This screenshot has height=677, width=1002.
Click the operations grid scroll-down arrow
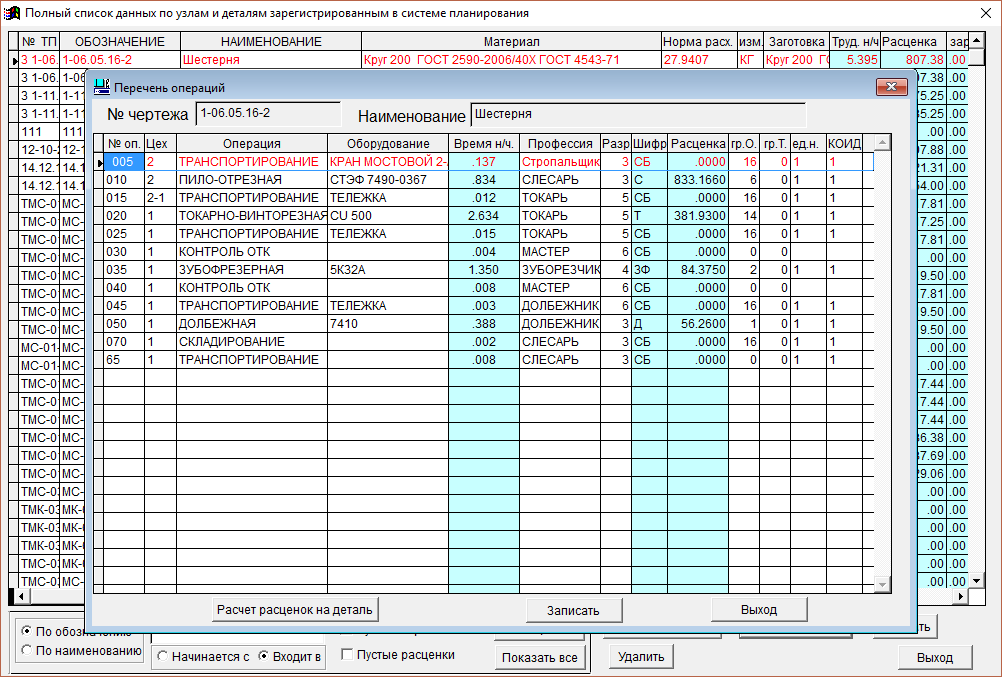click(881, 585)
